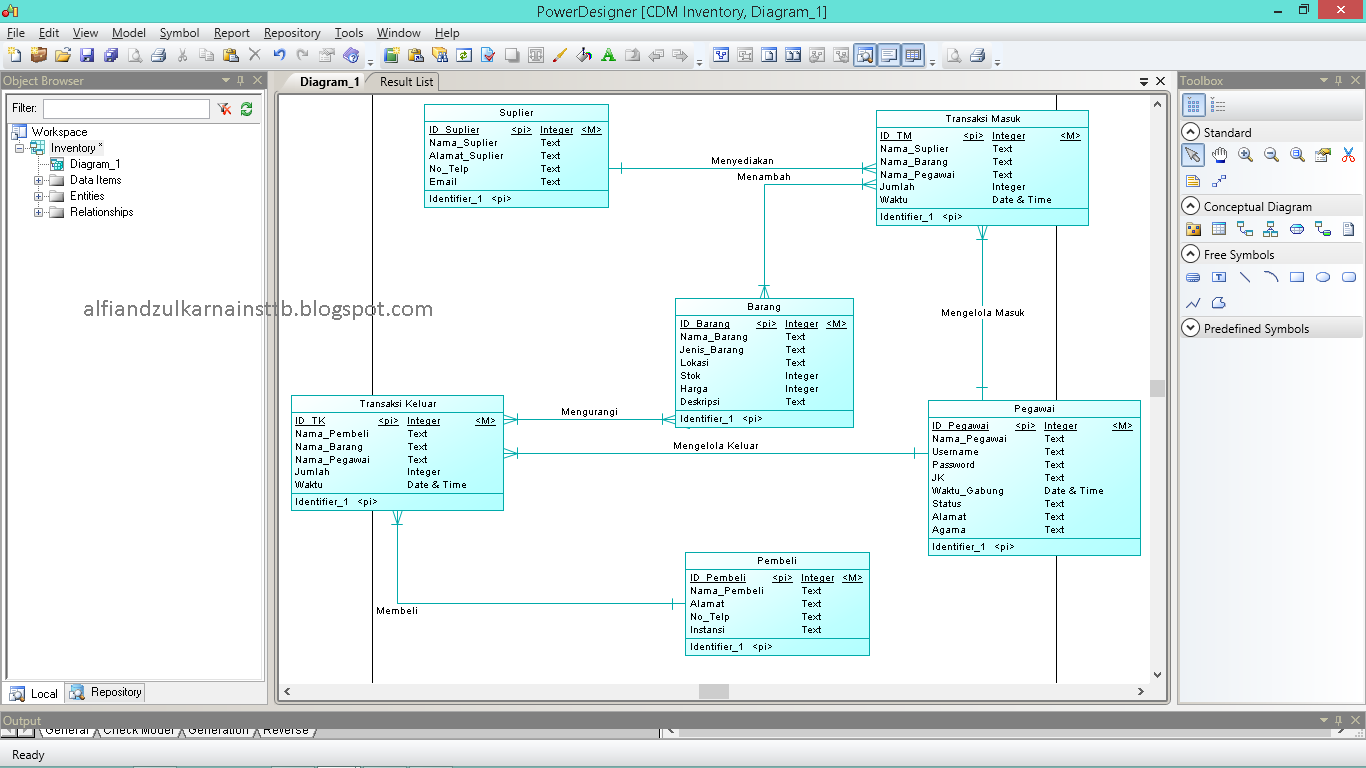Click the Filter input field in Object Browser

(125, 108)
